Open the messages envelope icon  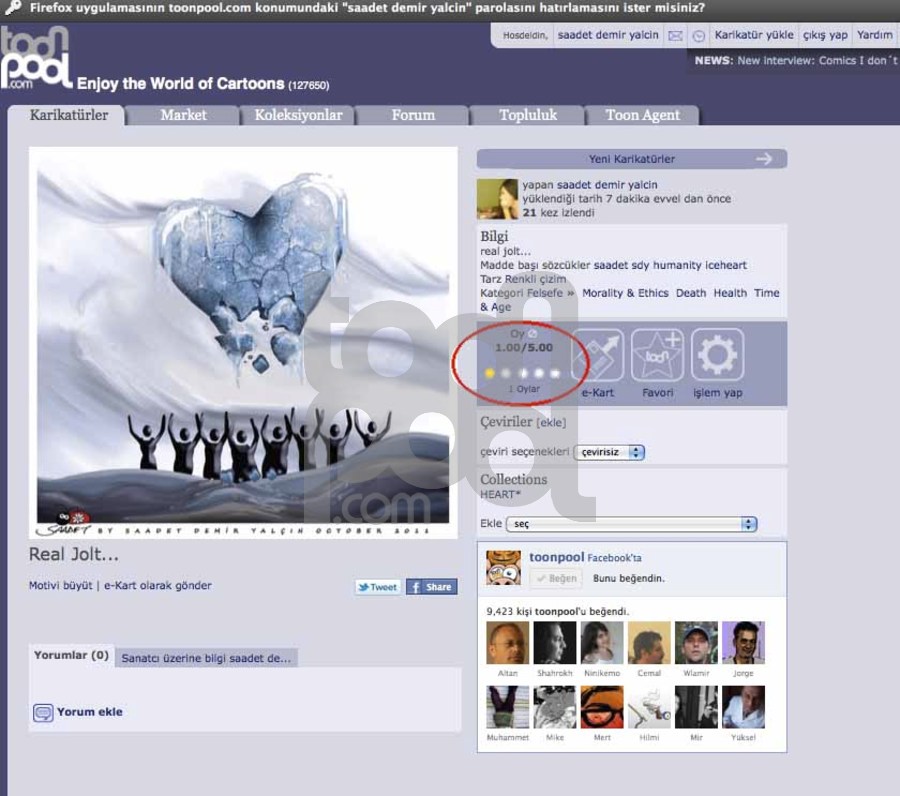click(676, 36)
